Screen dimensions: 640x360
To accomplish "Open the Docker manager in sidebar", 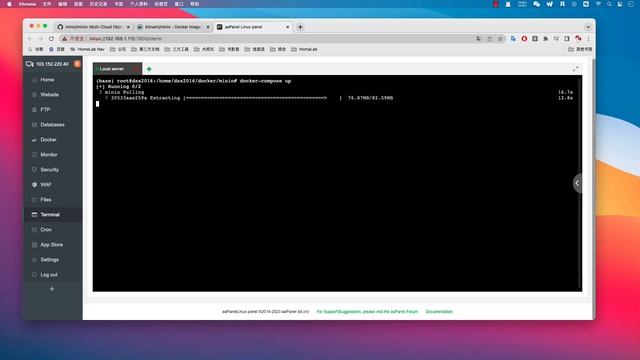I will (x=52, y=140).
